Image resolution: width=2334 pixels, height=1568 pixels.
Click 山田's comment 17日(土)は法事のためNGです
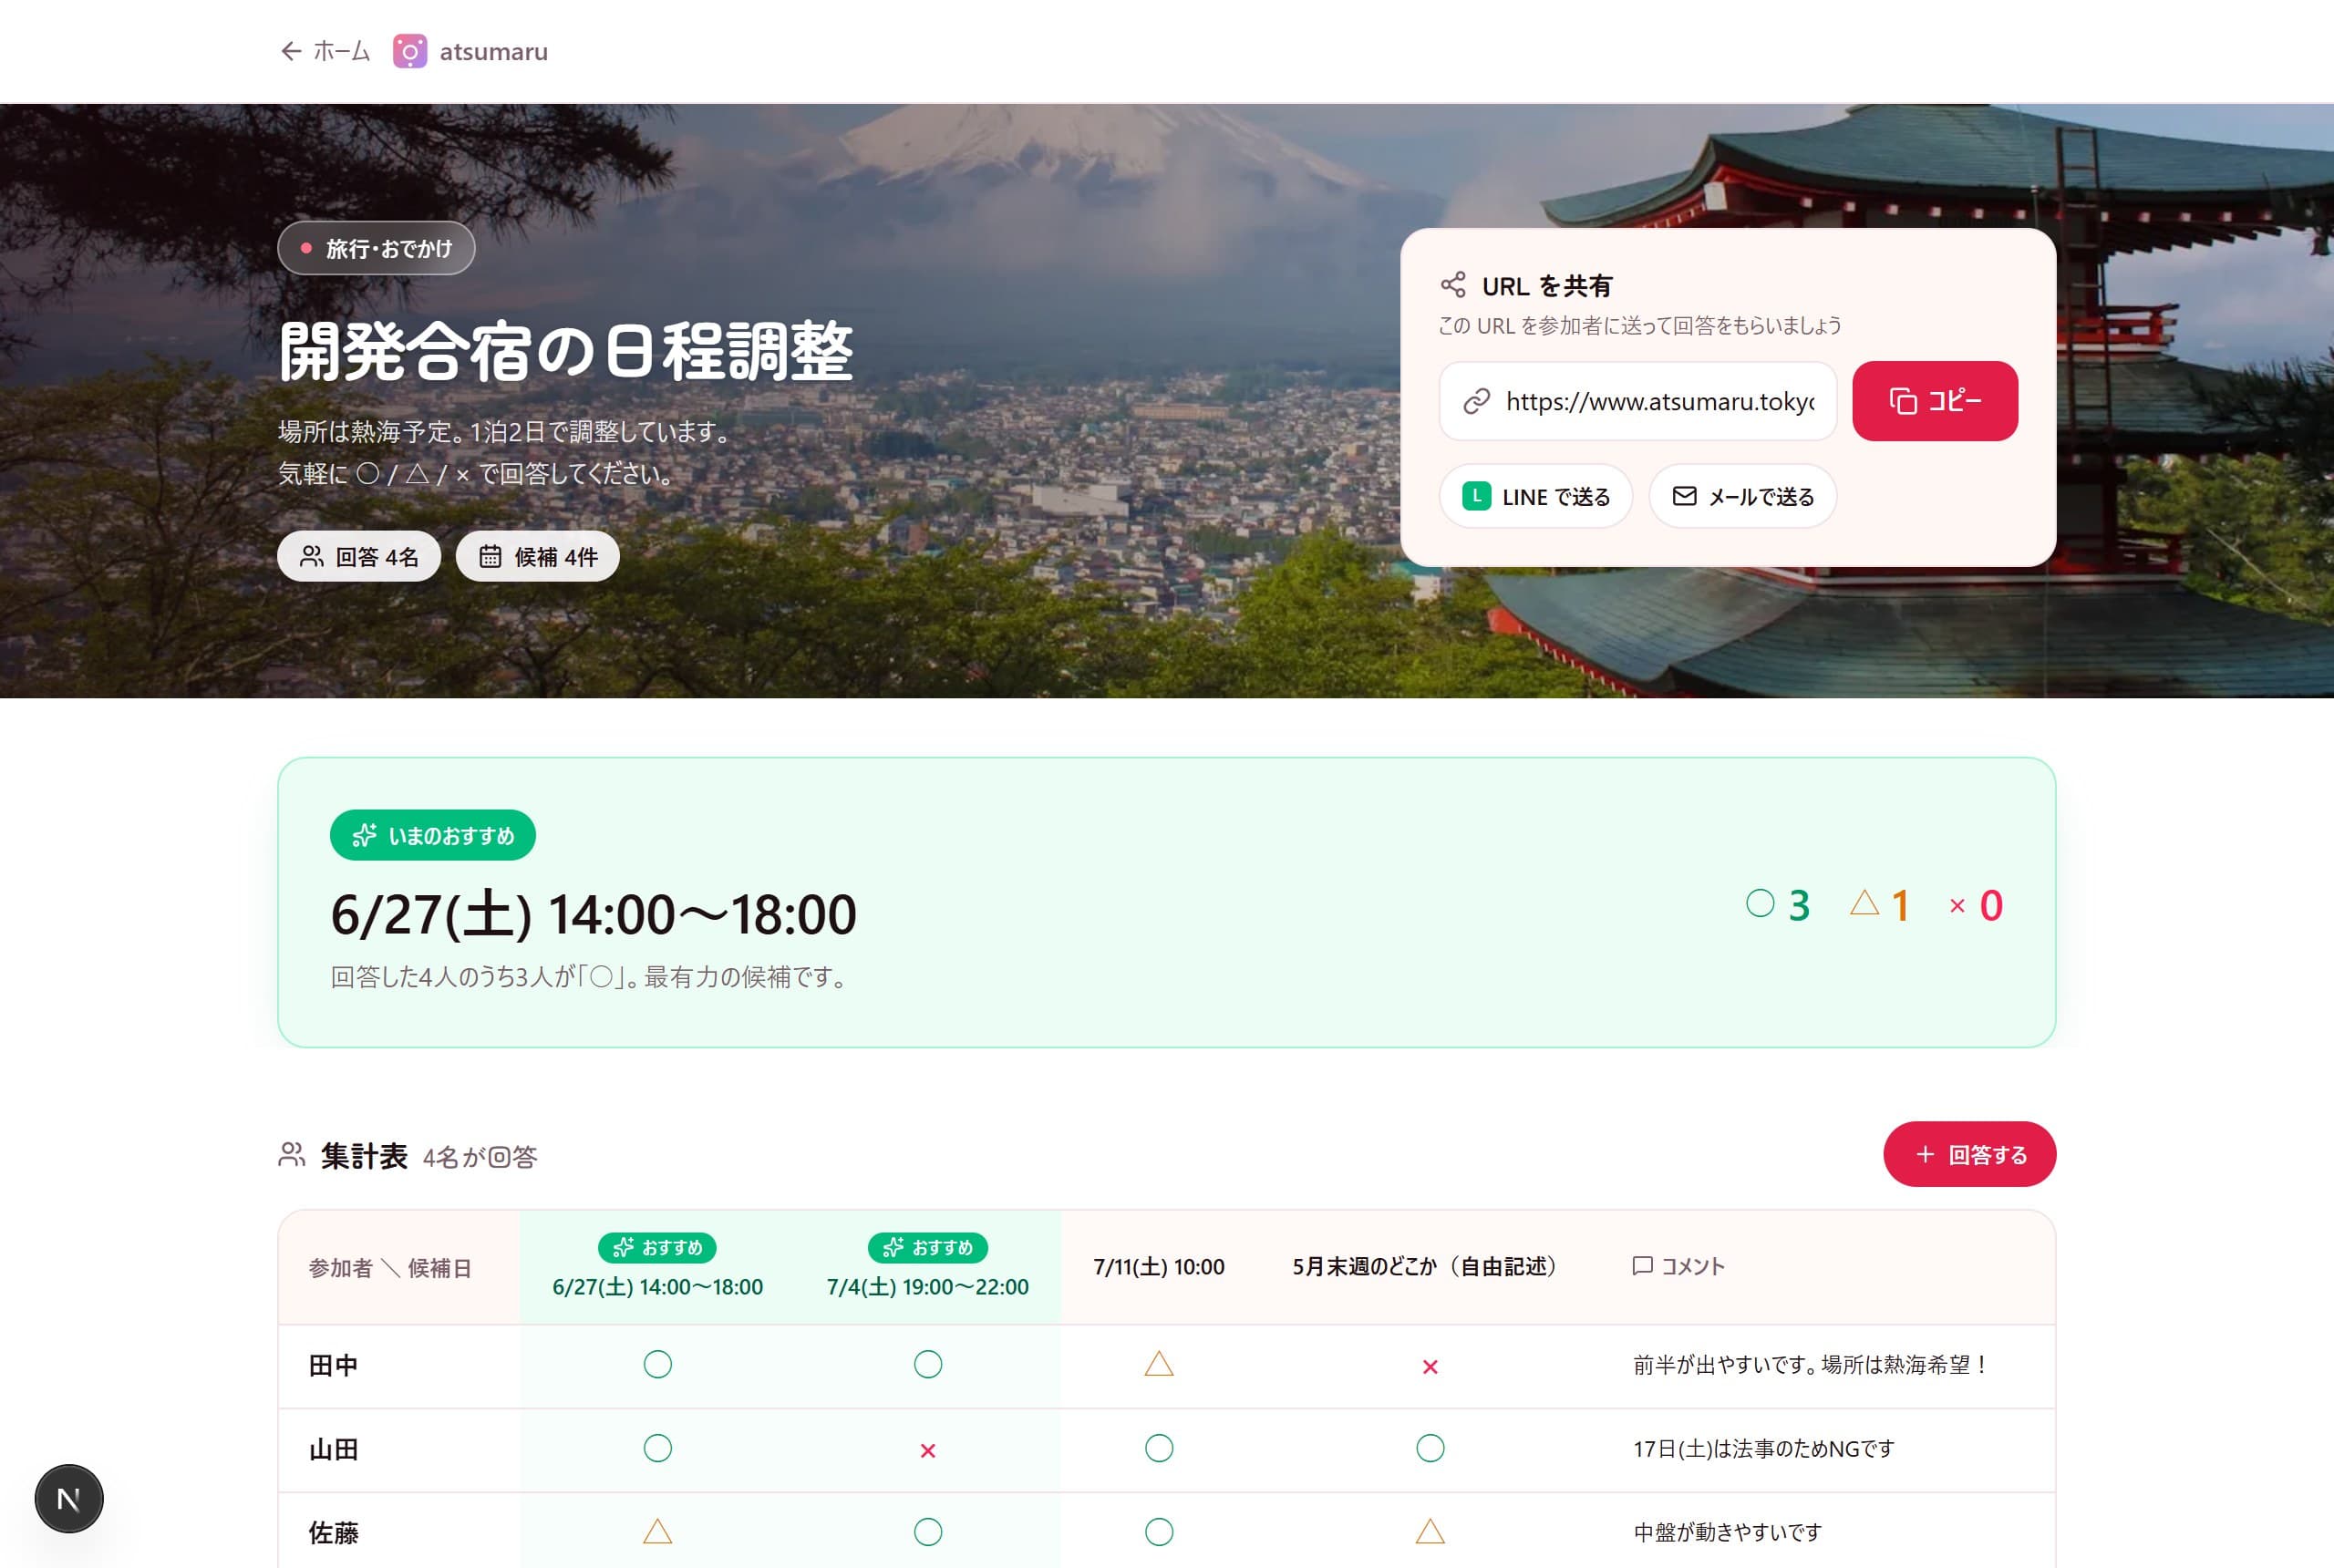point(1764,1450)
